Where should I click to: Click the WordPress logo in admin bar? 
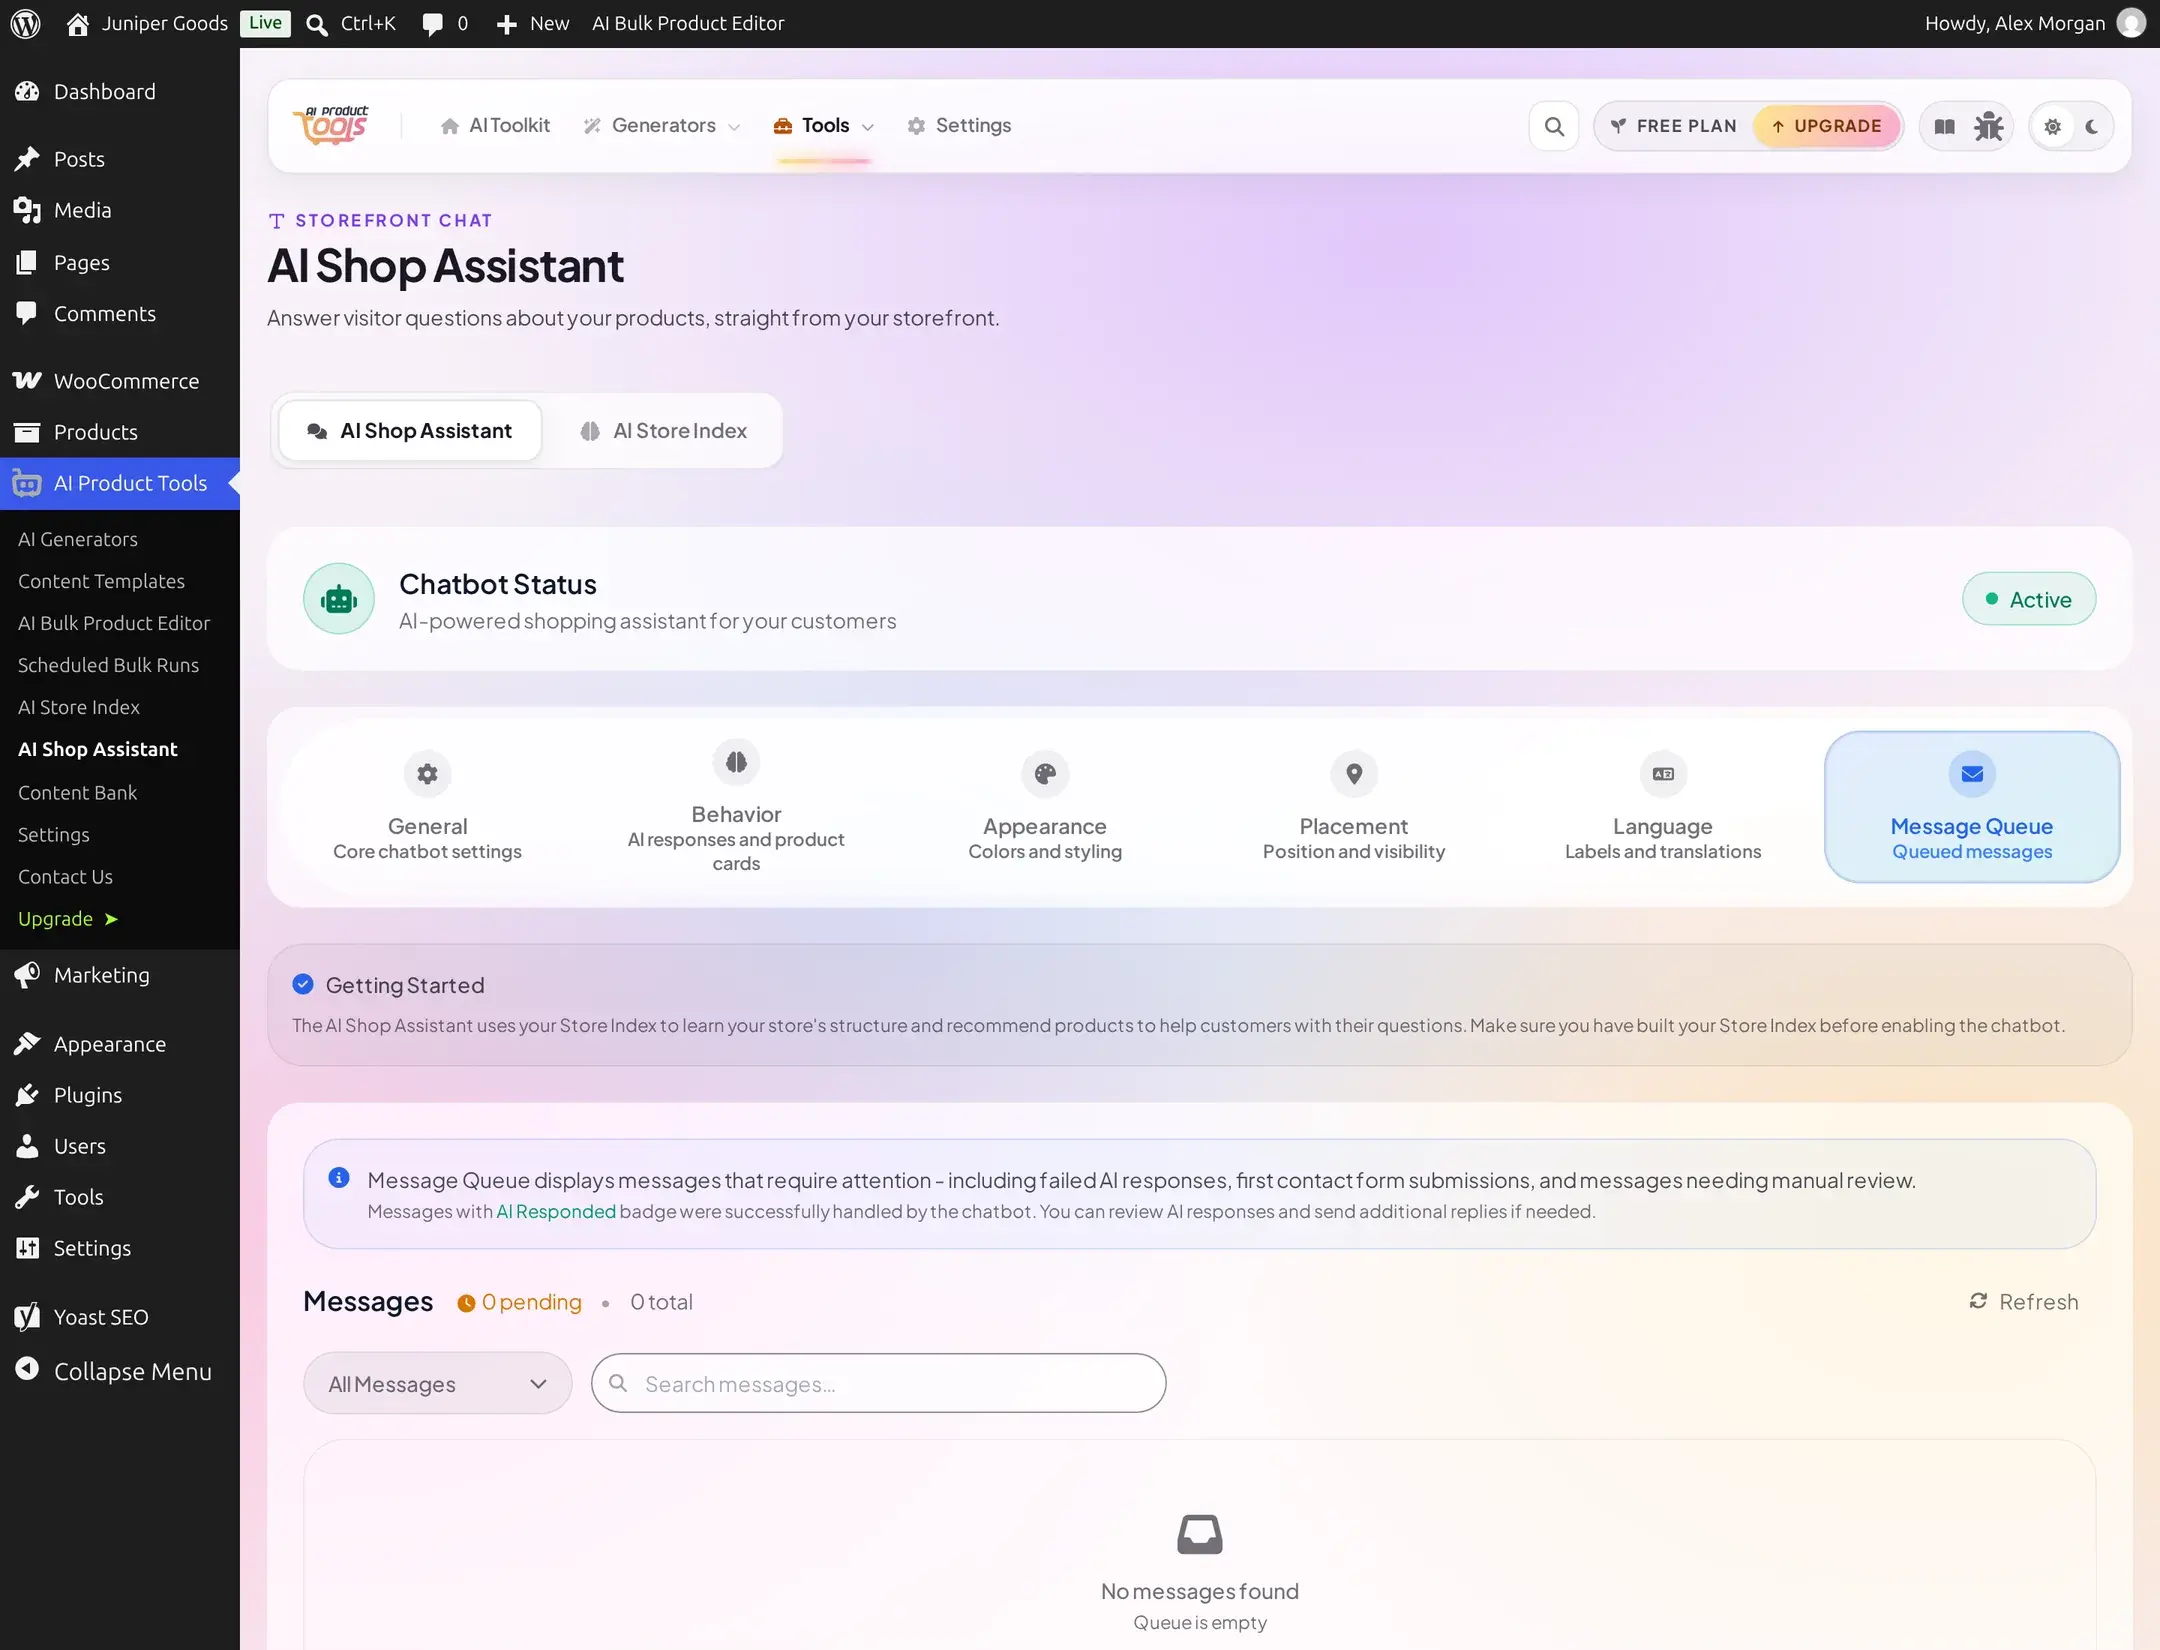point(25,23)
